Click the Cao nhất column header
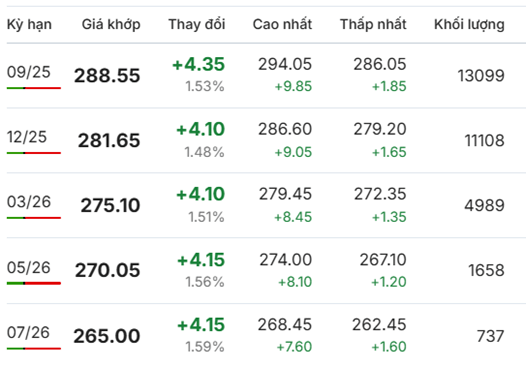This screenshot has height=367, width=526. [282, 24]
